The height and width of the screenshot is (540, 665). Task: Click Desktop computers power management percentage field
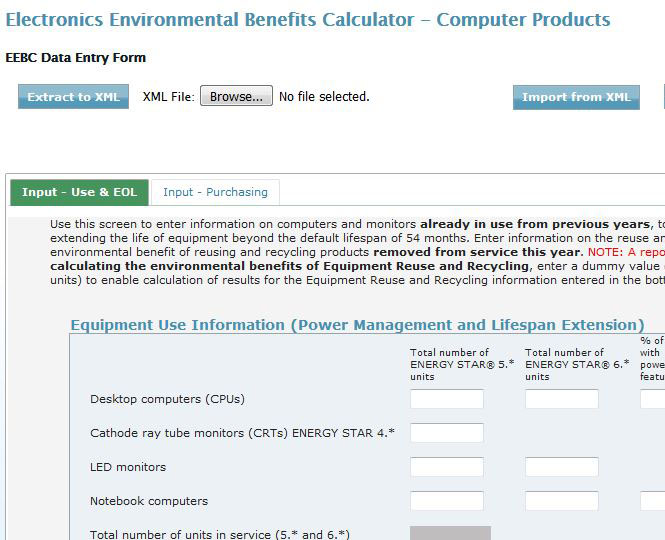coord(653,399)
